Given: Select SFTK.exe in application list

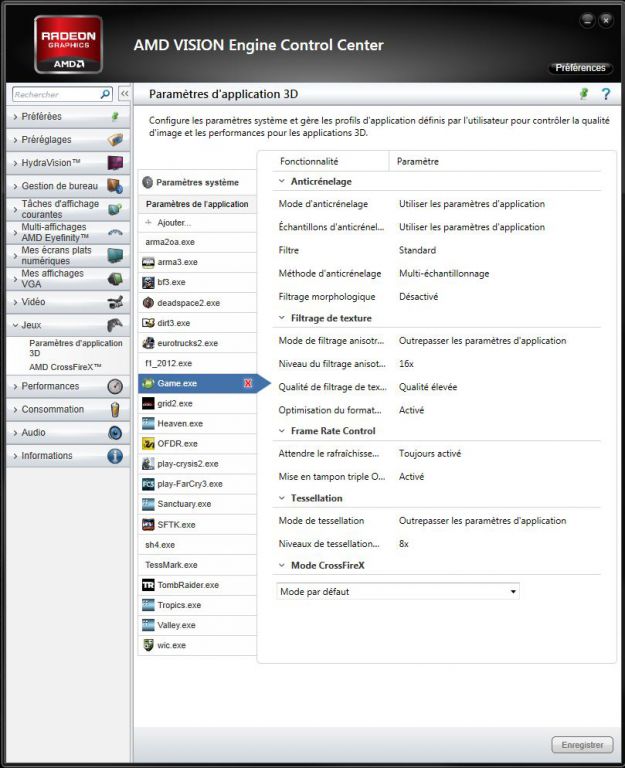Looking at the screenshot, I should pos(197,525).
